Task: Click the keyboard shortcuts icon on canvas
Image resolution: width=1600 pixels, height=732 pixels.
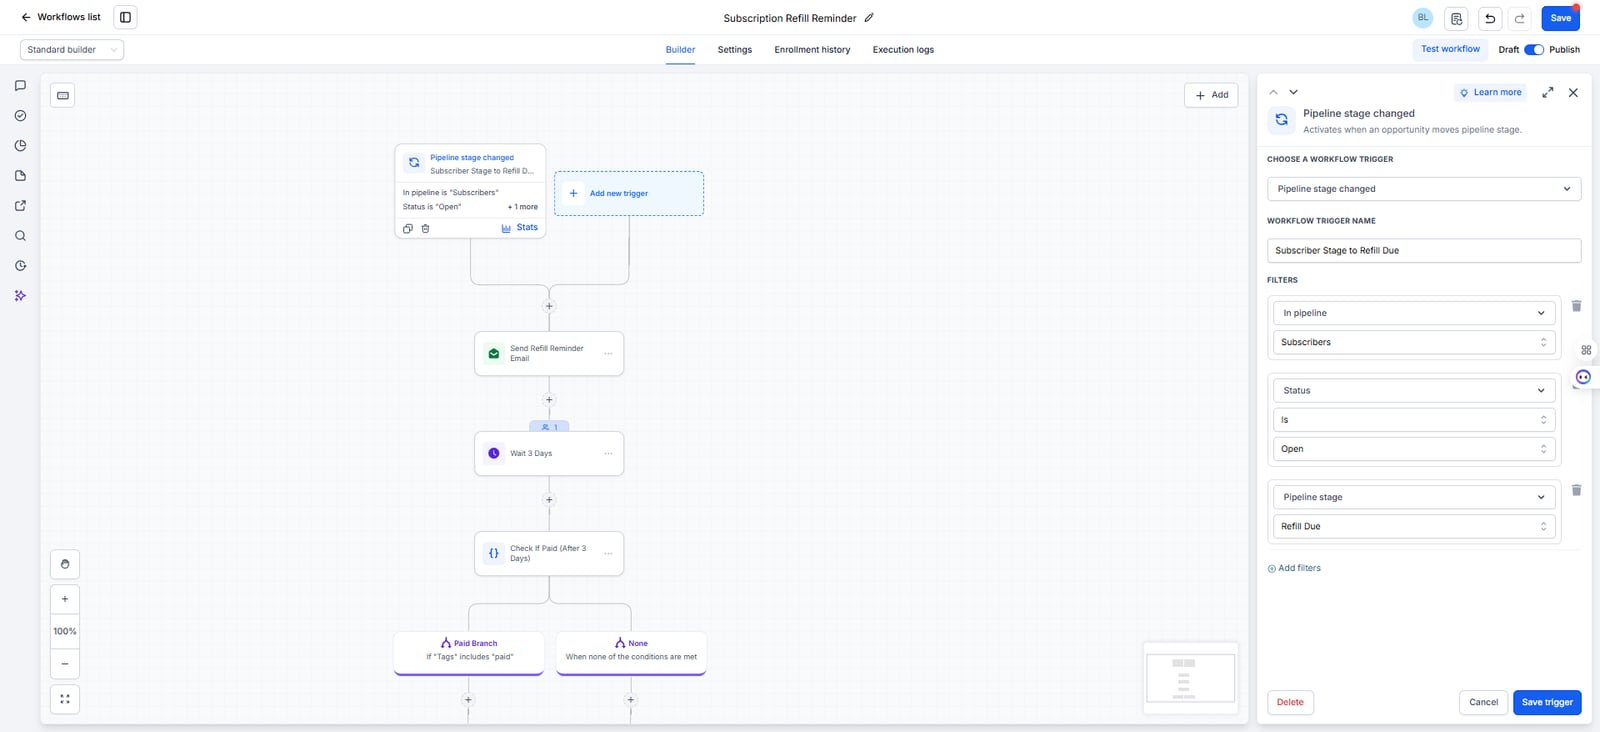Action: coord(63,95)
